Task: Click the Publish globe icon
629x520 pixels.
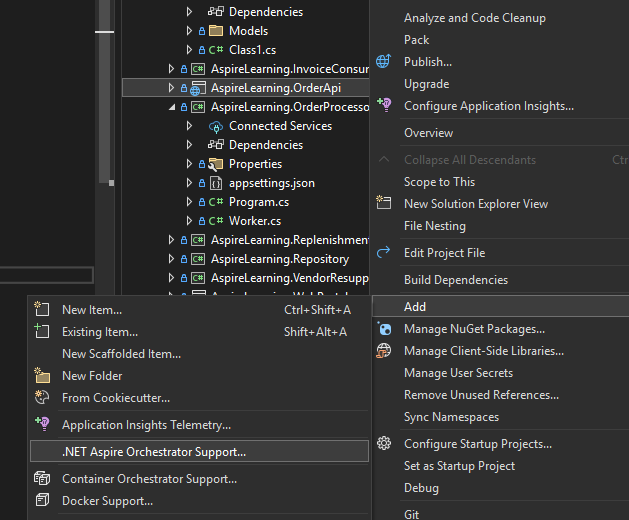Action: point(383,61)
